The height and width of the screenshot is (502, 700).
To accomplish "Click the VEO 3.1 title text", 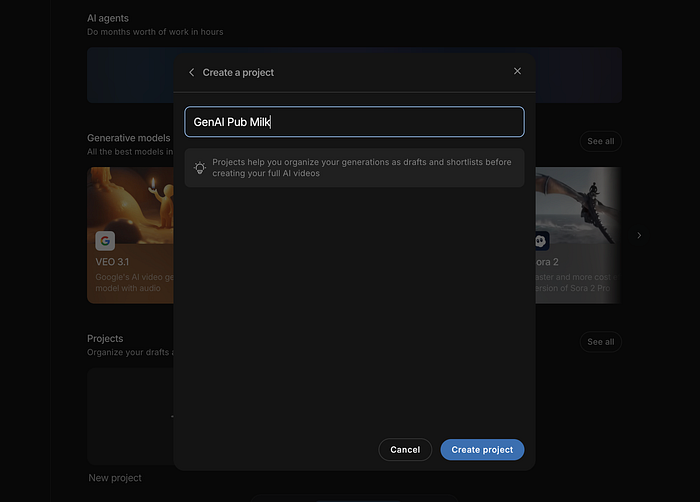I will tap(115, 262).
